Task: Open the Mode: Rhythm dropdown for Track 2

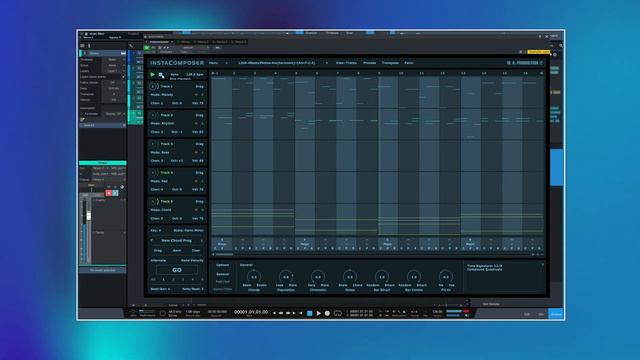Action: 162,123
